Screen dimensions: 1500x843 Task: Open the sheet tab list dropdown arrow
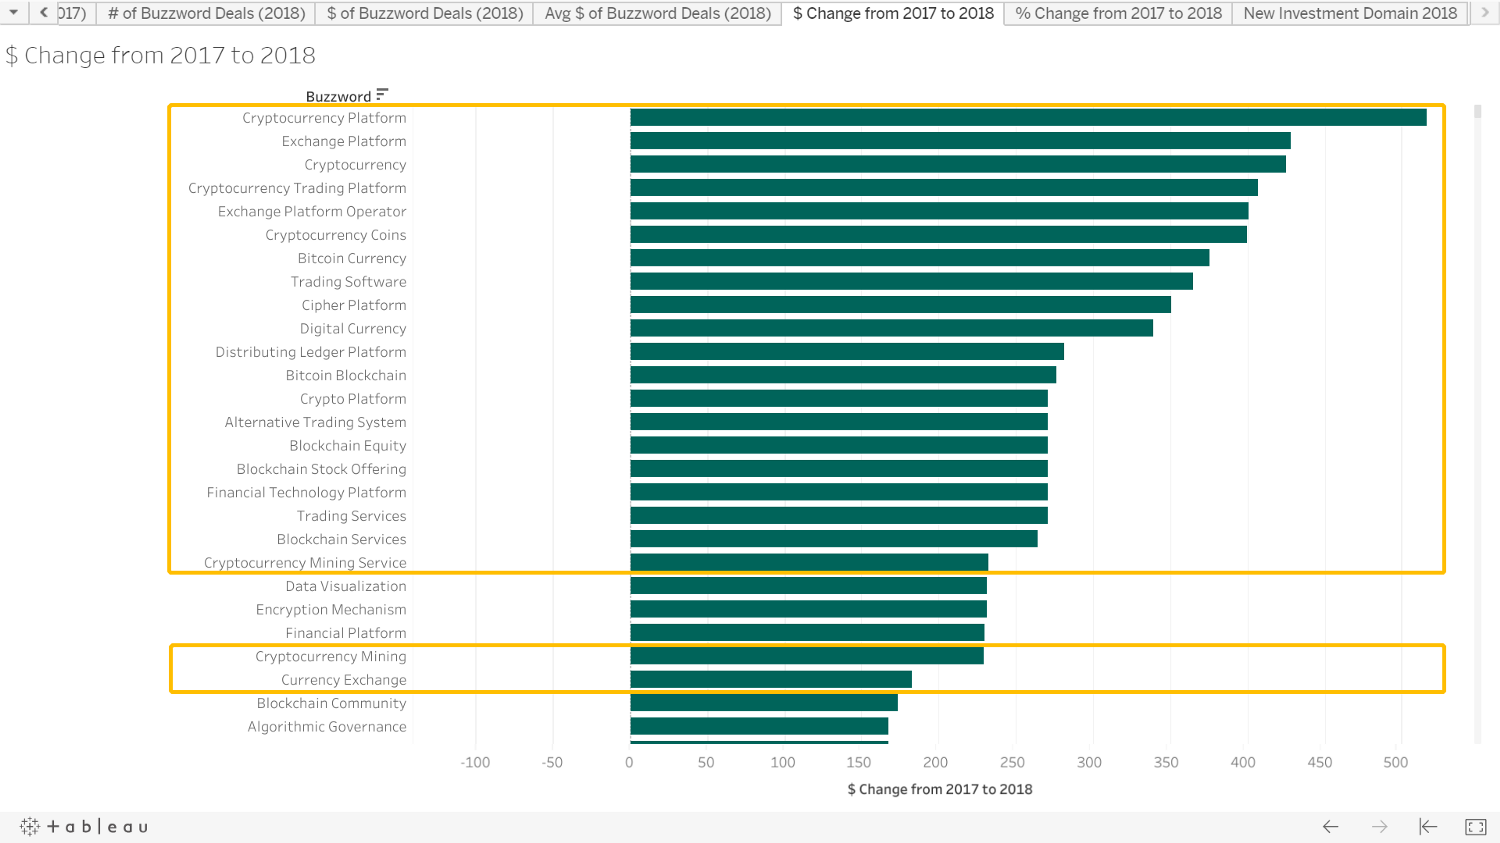click(x=14, y=13)
